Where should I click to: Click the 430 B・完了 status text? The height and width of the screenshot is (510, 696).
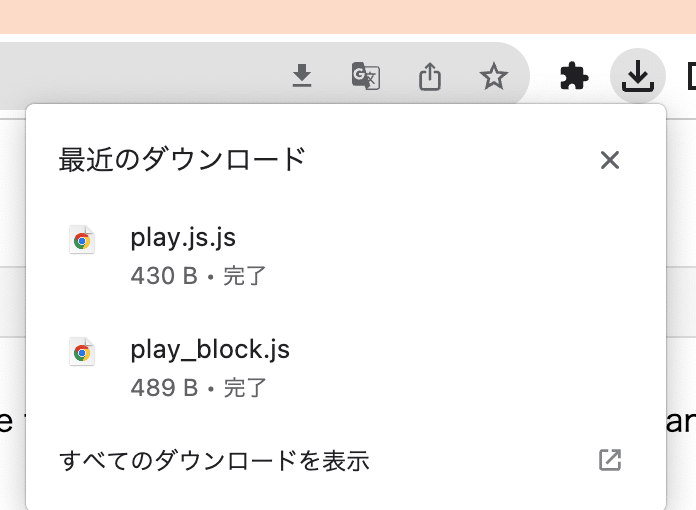click(x=198, y=276)
